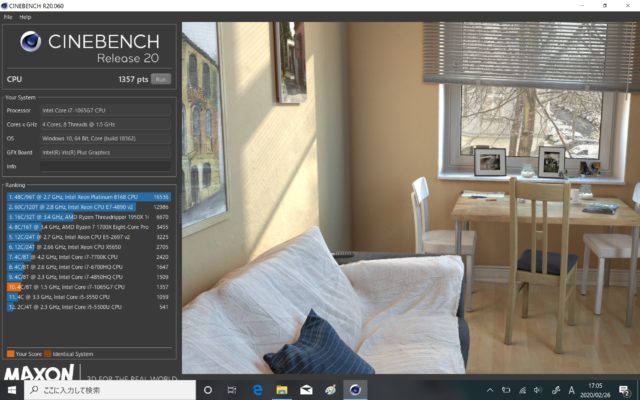The width and height of the screenshot is (640, 400).
Task: Select ranking row Ryzen 7 1700X Eight-Core
Action: click(x=89, y=227)
